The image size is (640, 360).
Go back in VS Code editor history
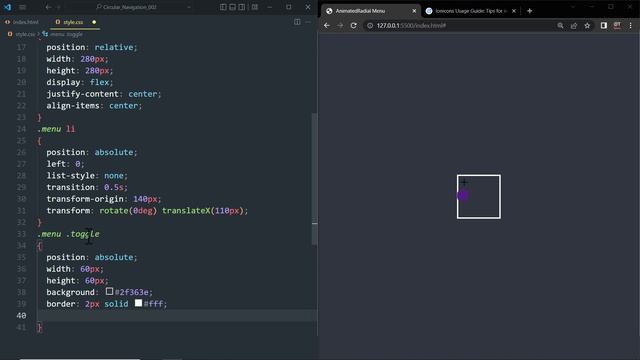coord(49,7)
